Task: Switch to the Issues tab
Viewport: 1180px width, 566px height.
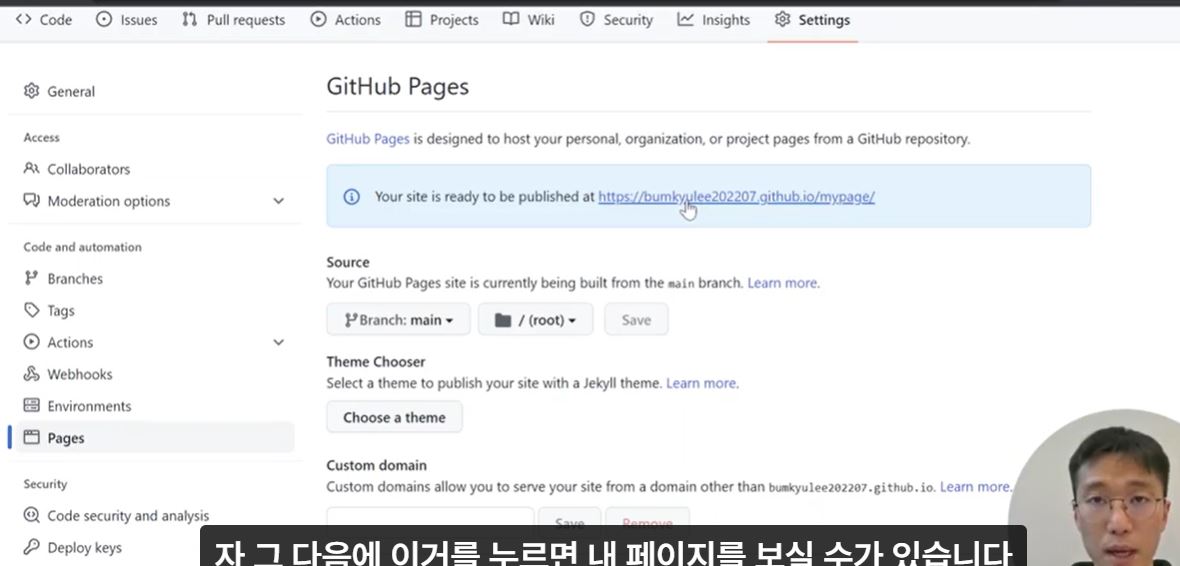Action: (x=126, y=20)
